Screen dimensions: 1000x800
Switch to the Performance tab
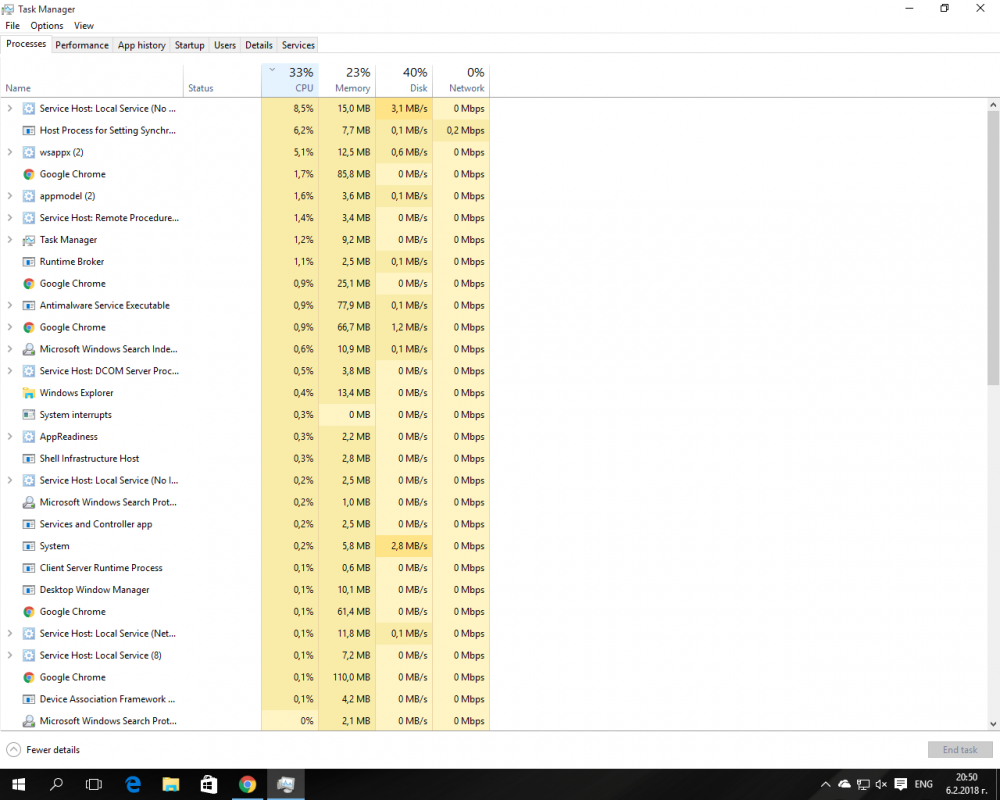coord(82,45)
